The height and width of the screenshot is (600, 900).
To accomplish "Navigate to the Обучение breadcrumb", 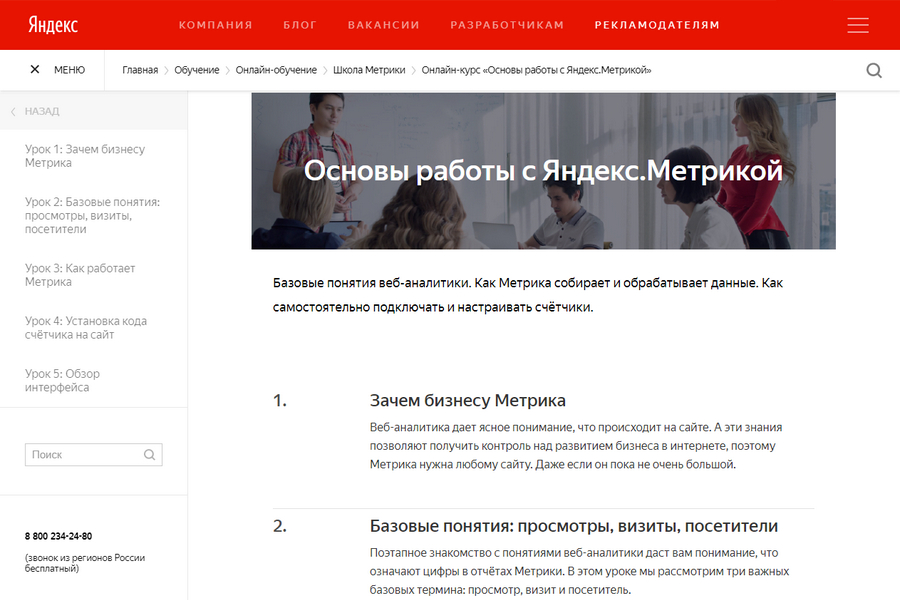I will [x=197, y=70].
